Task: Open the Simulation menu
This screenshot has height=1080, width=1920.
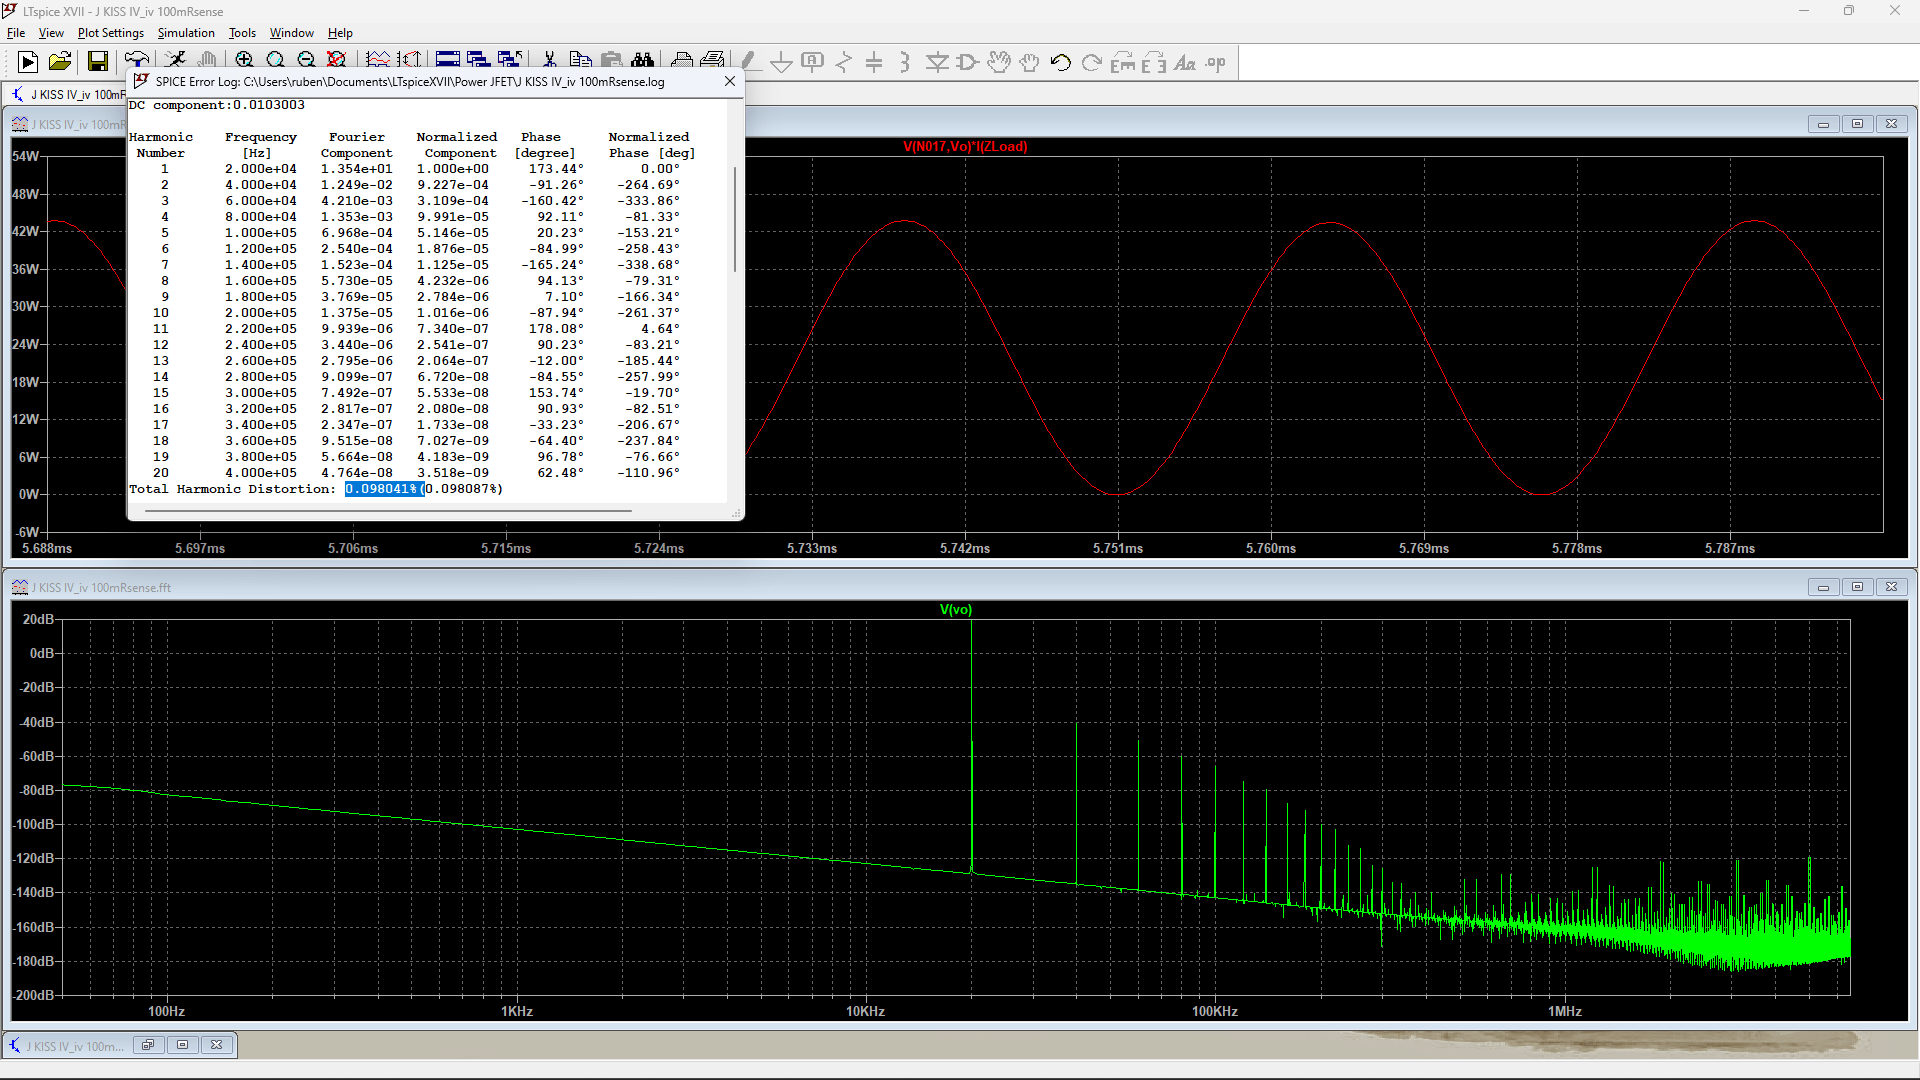Action: pyautogui.click(x=186, y=33)
